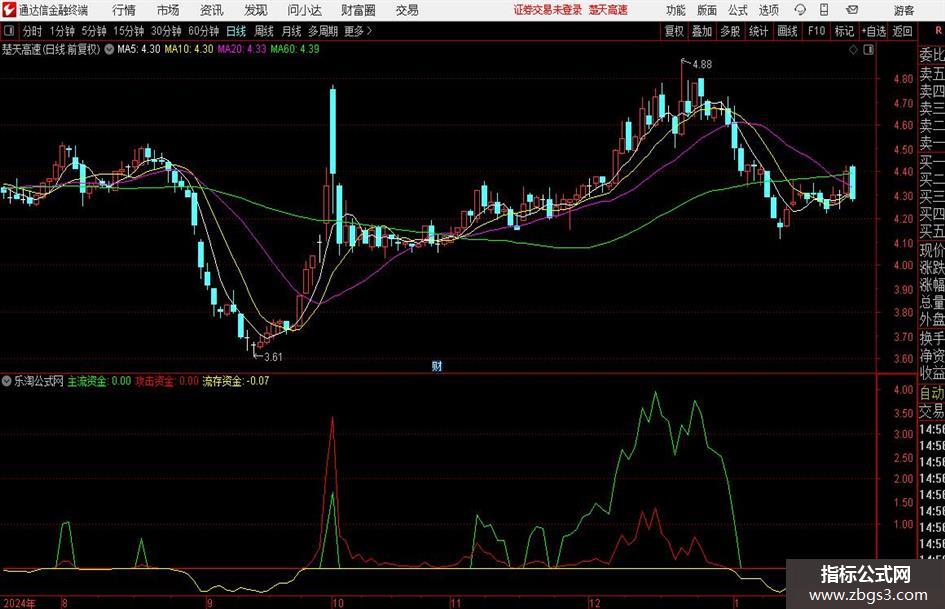
Task: Click the 楚天高速(日线 前复权) chart title
Action: [x=51, y=49]
